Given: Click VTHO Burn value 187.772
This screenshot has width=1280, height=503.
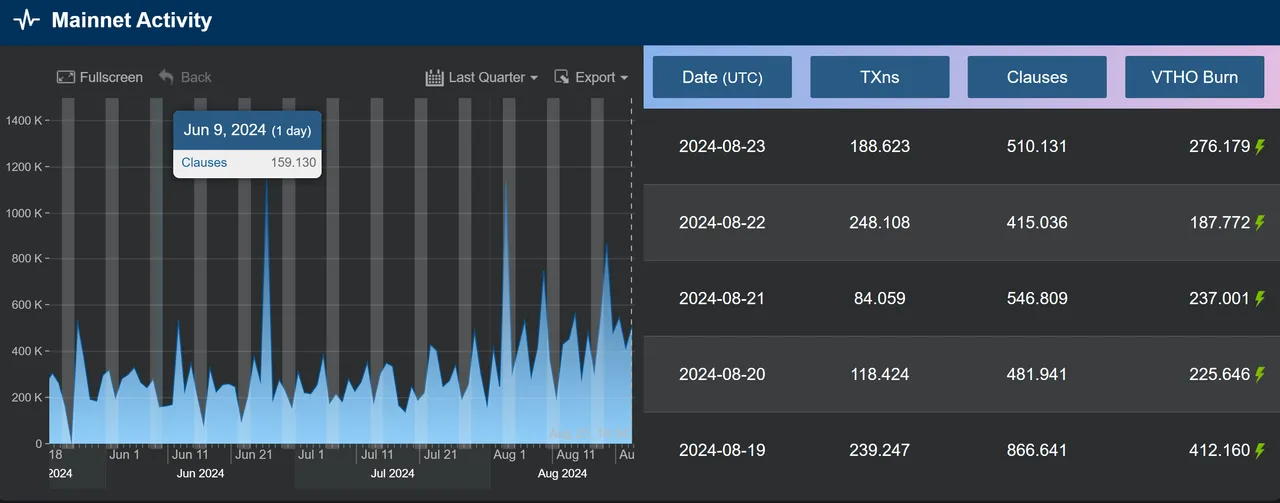Looking at the screenshot, I should (x=1220, y=222).
